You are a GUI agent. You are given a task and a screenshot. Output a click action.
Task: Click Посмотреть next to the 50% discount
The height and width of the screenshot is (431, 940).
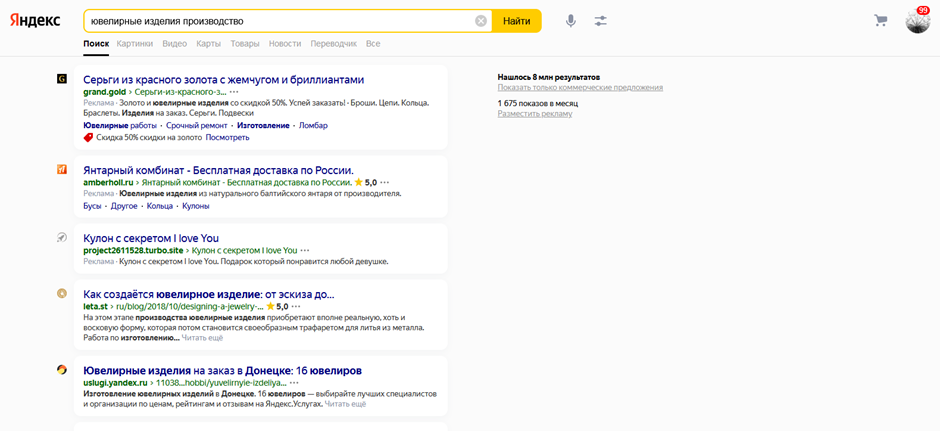(x=227, y=137)
